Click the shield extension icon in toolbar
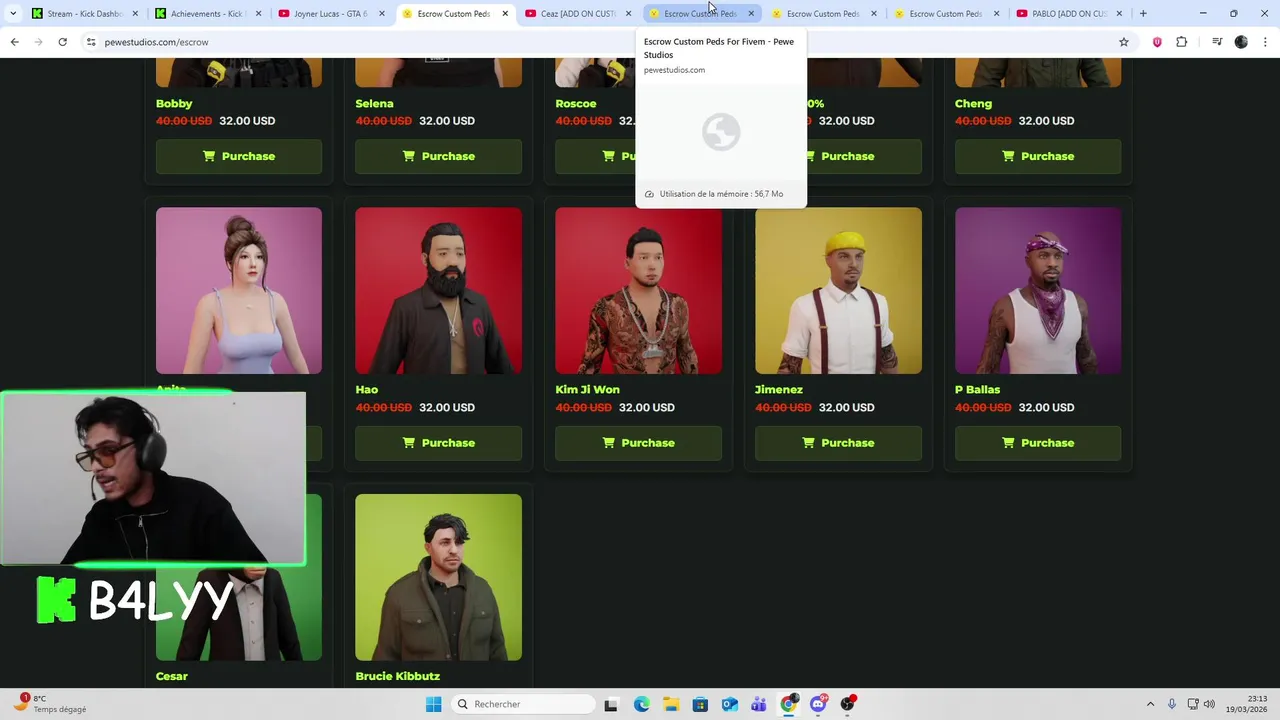Image resolution: width=1280 pixels, height=720 pixels. pos(1157,42)
